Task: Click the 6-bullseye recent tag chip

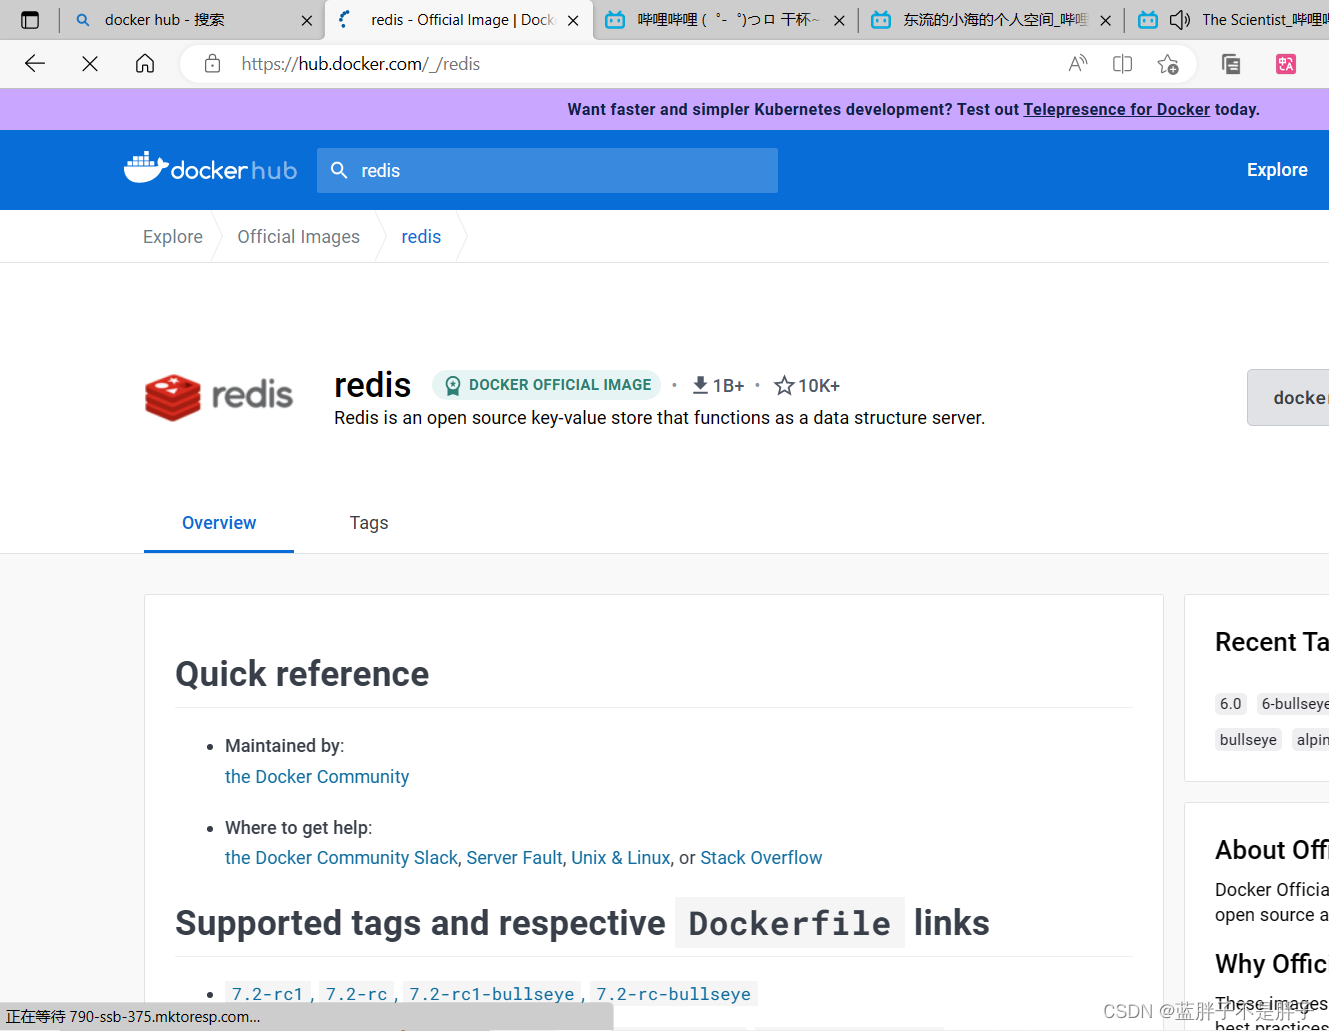Action: point(1293,704)
